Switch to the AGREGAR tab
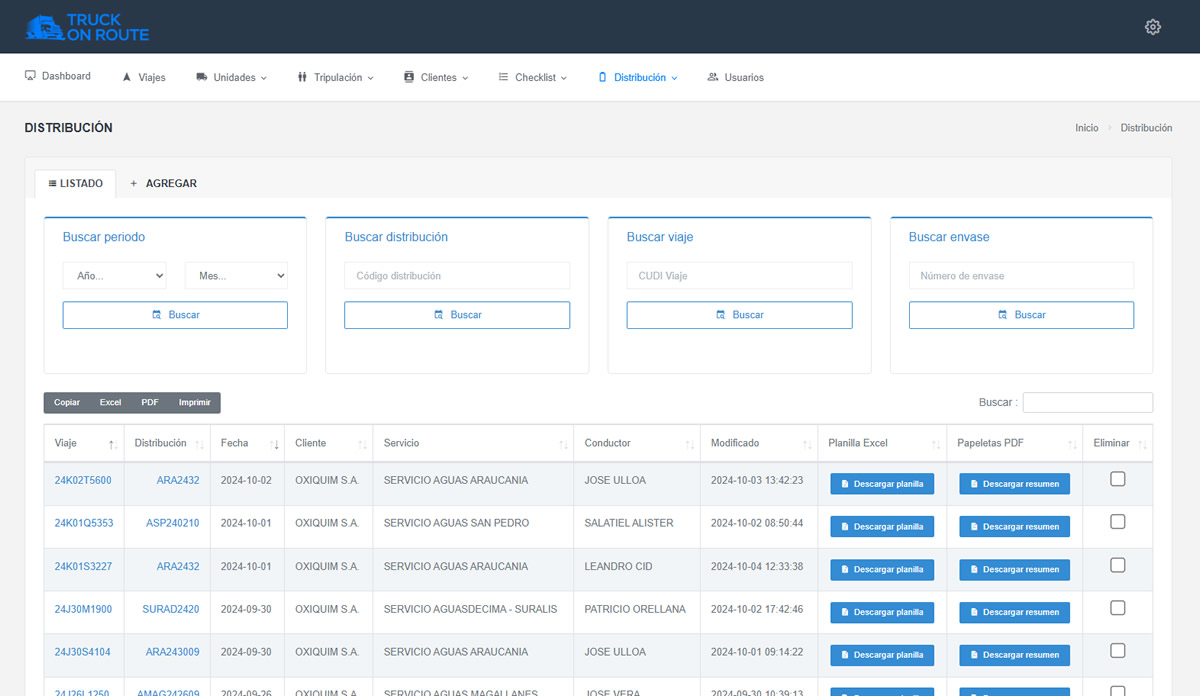1200x696 pixels. 163,184
